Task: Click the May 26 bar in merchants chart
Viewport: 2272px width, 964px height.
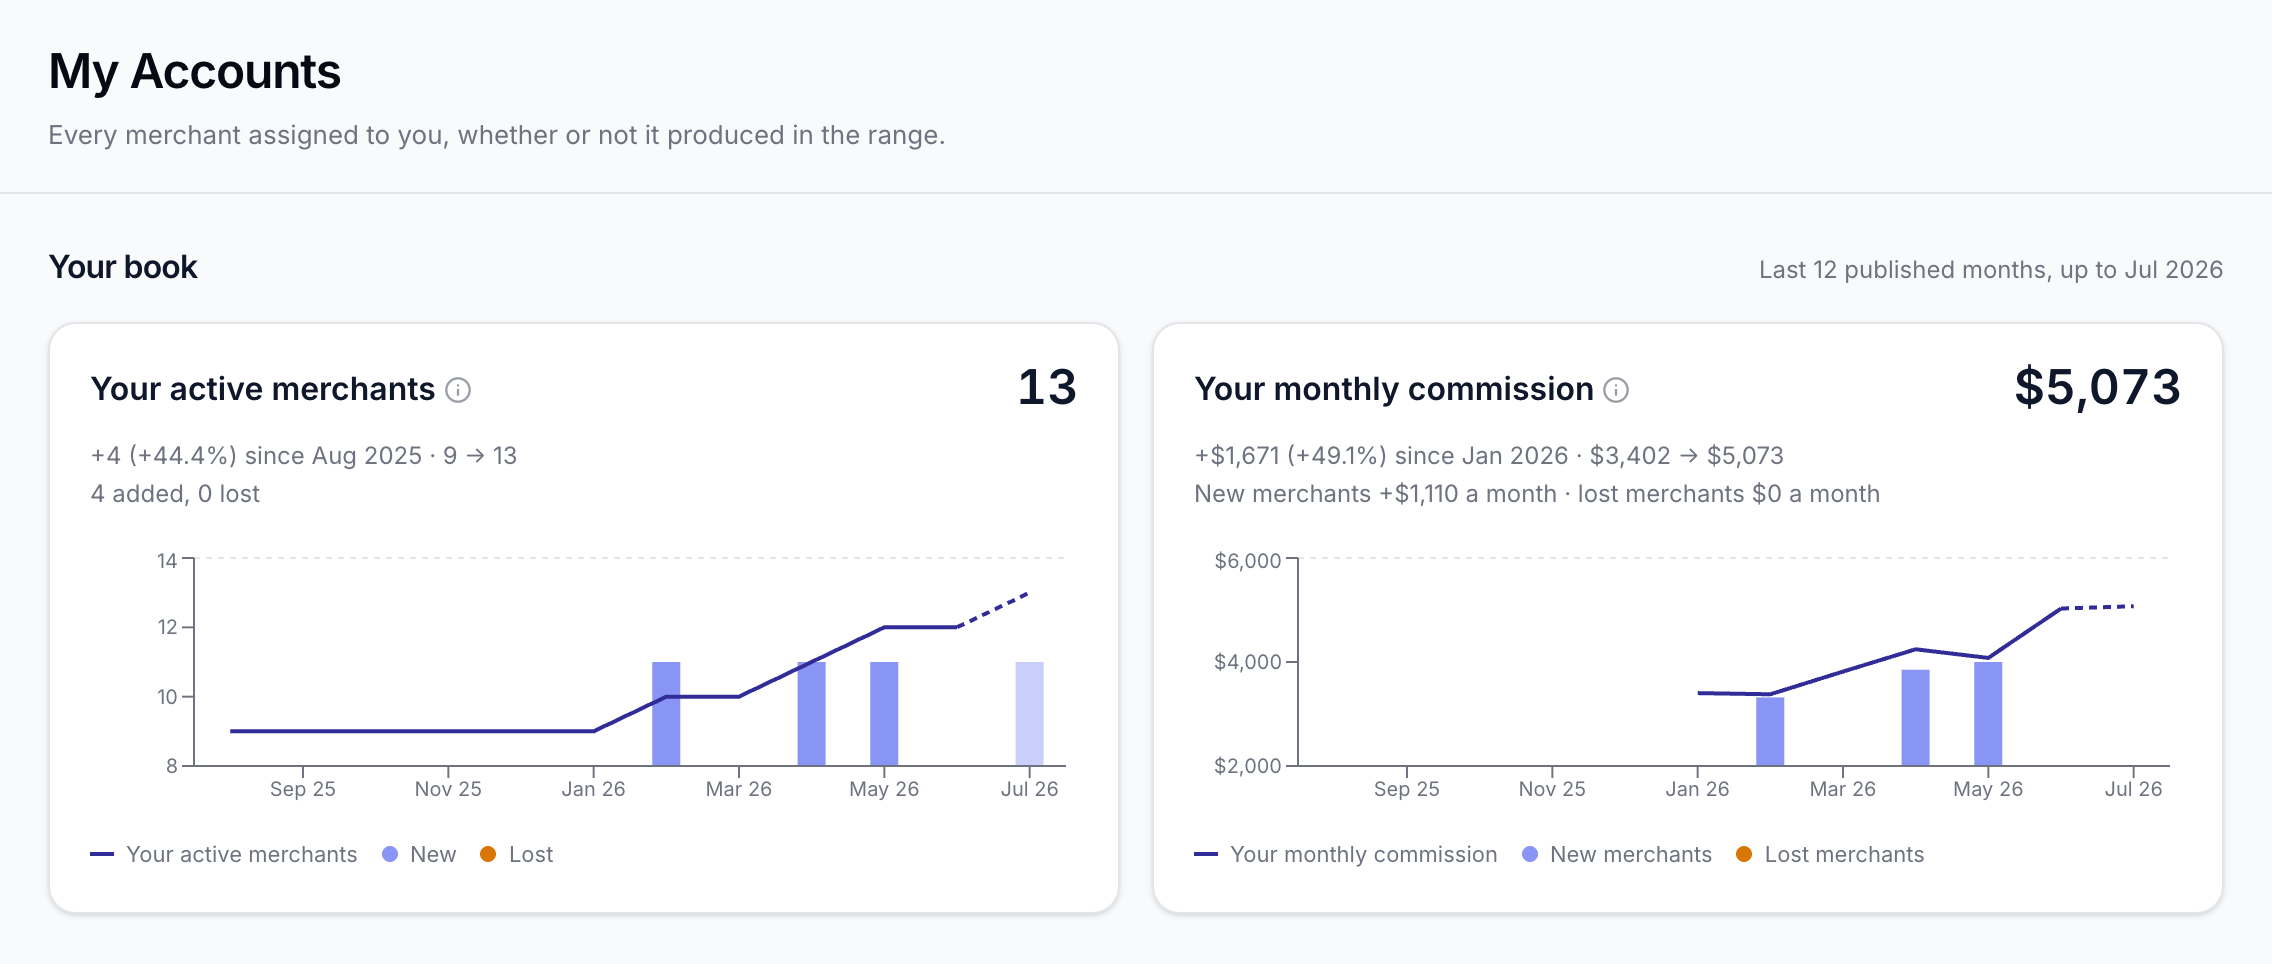Action: pyautogui.click(x=884, y=714)
